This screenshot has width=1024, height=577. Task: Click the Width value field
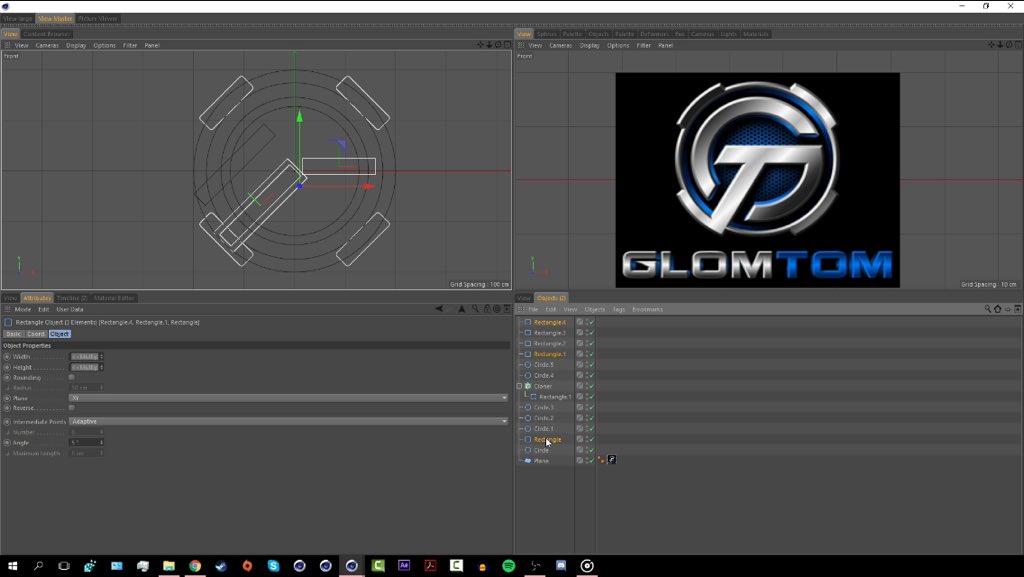click(x=84, y=357)
